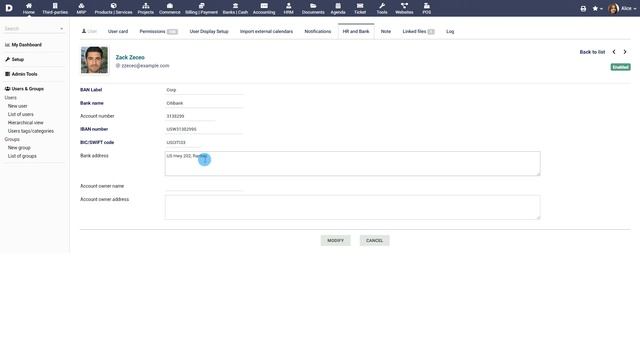Click the Account number input field
Screen dimensions: 640x360
pyautogui.click(x=190, y=116)
